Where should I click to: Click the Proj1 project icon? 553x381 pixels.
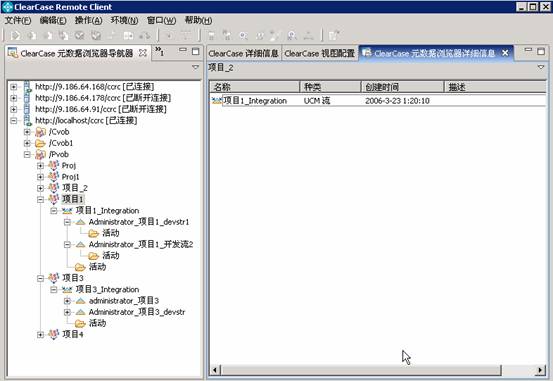coord(54,177)
